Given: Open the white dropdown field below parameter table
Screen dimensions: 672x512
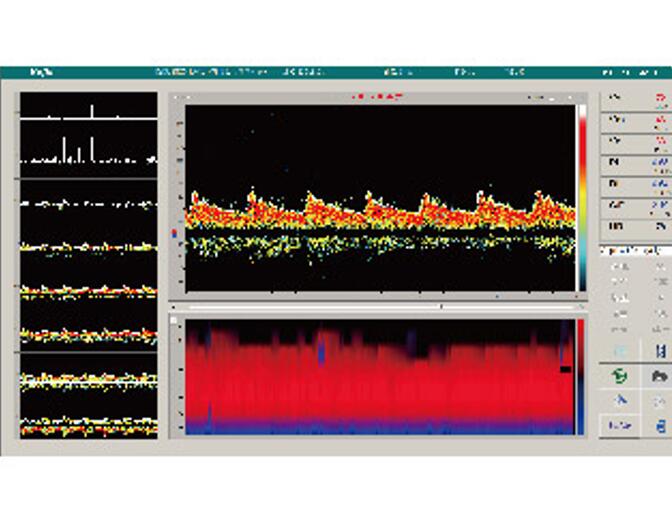Looking at the screenshot, I should click(x=634, y=248).
